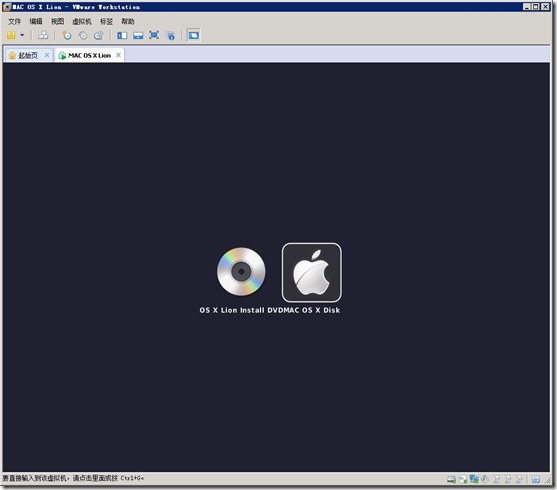Screen dimensions: 557x490
Task: Open the snapshot manager icon
Action: coord(98,35)
